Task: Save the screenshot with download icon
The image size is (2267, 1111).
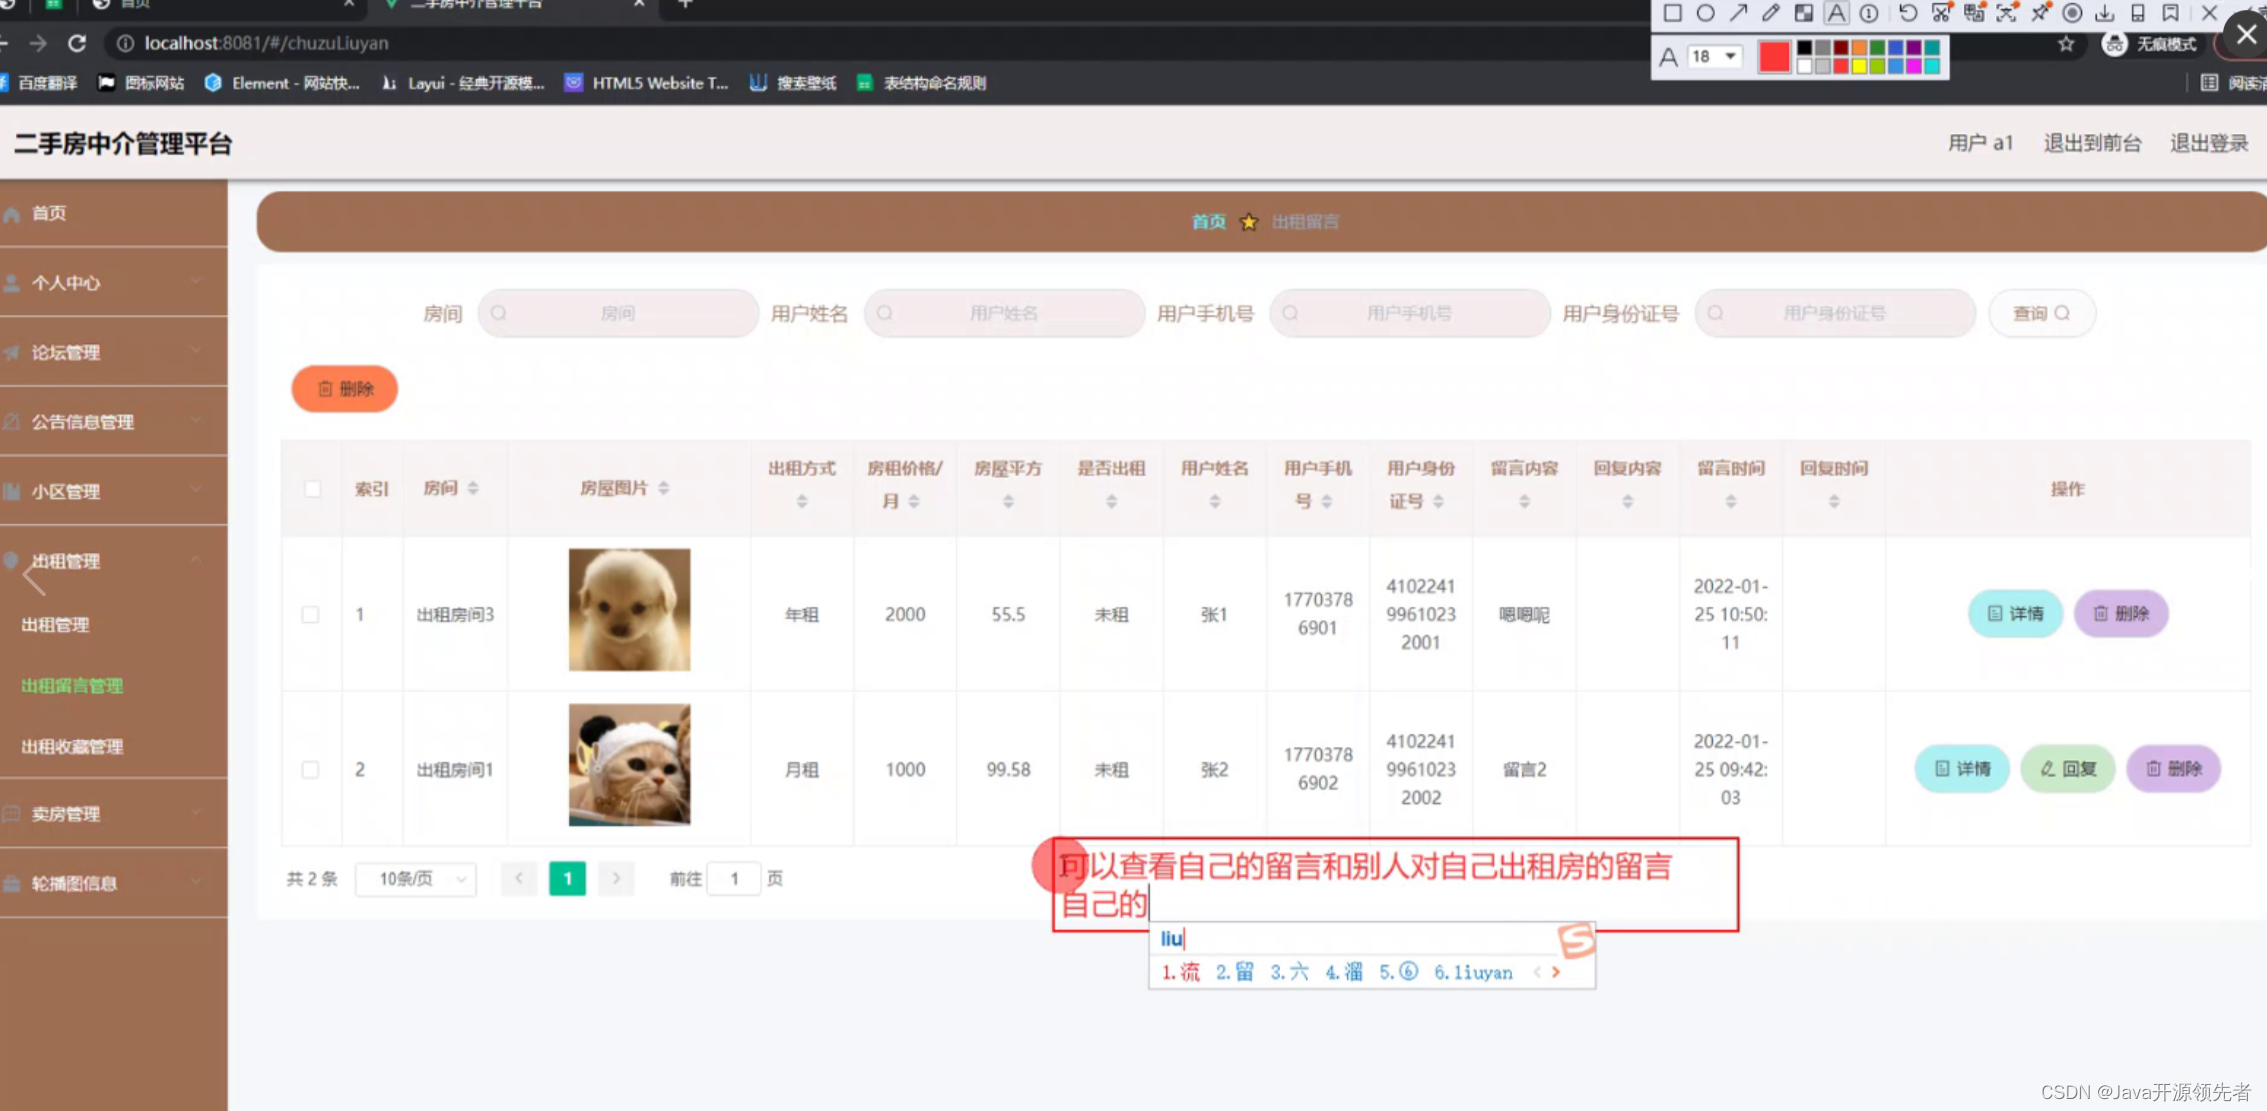Action: pos(2105,13)
